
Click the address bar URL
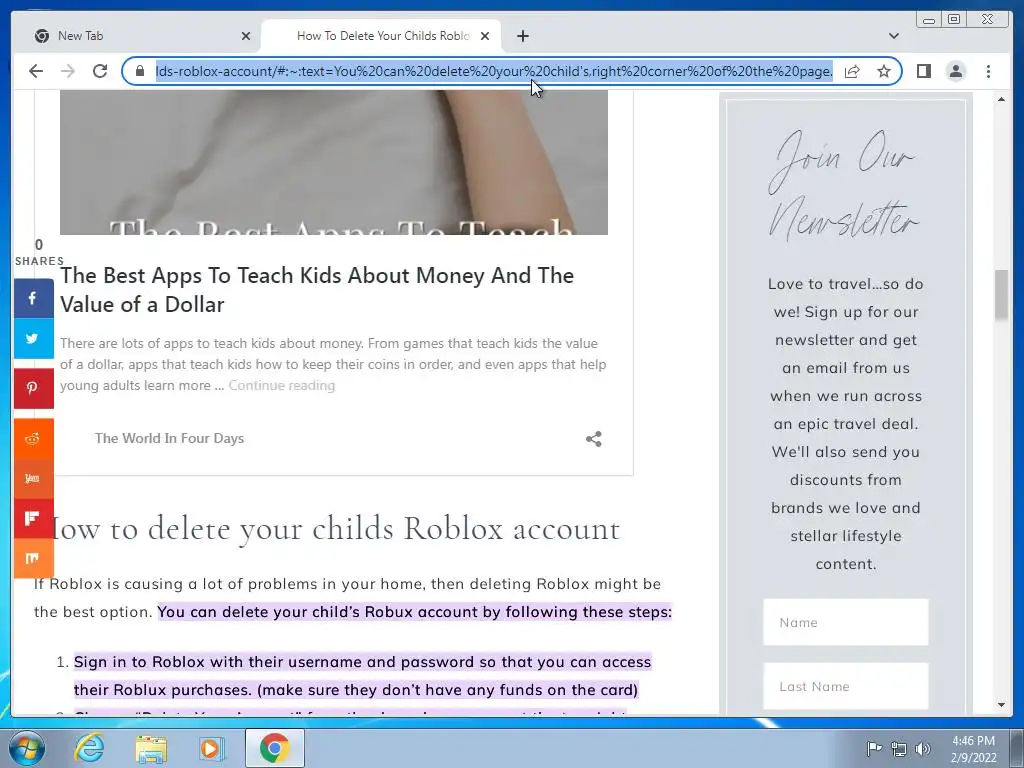494,71
